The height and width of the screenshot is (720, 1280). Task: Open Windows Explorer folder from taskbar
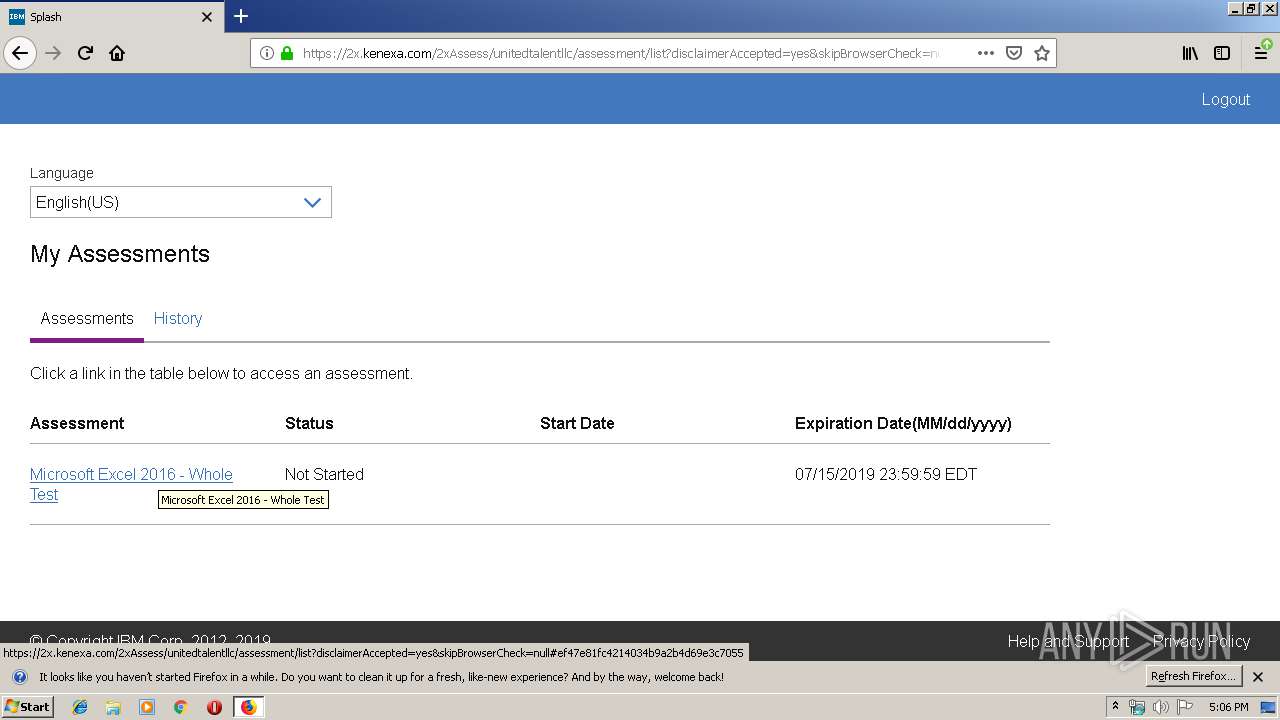[x=113, y=707]
